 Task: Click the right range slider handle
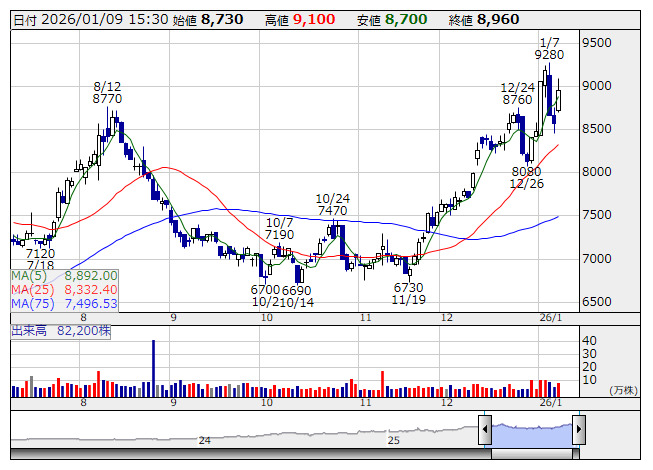578,430
